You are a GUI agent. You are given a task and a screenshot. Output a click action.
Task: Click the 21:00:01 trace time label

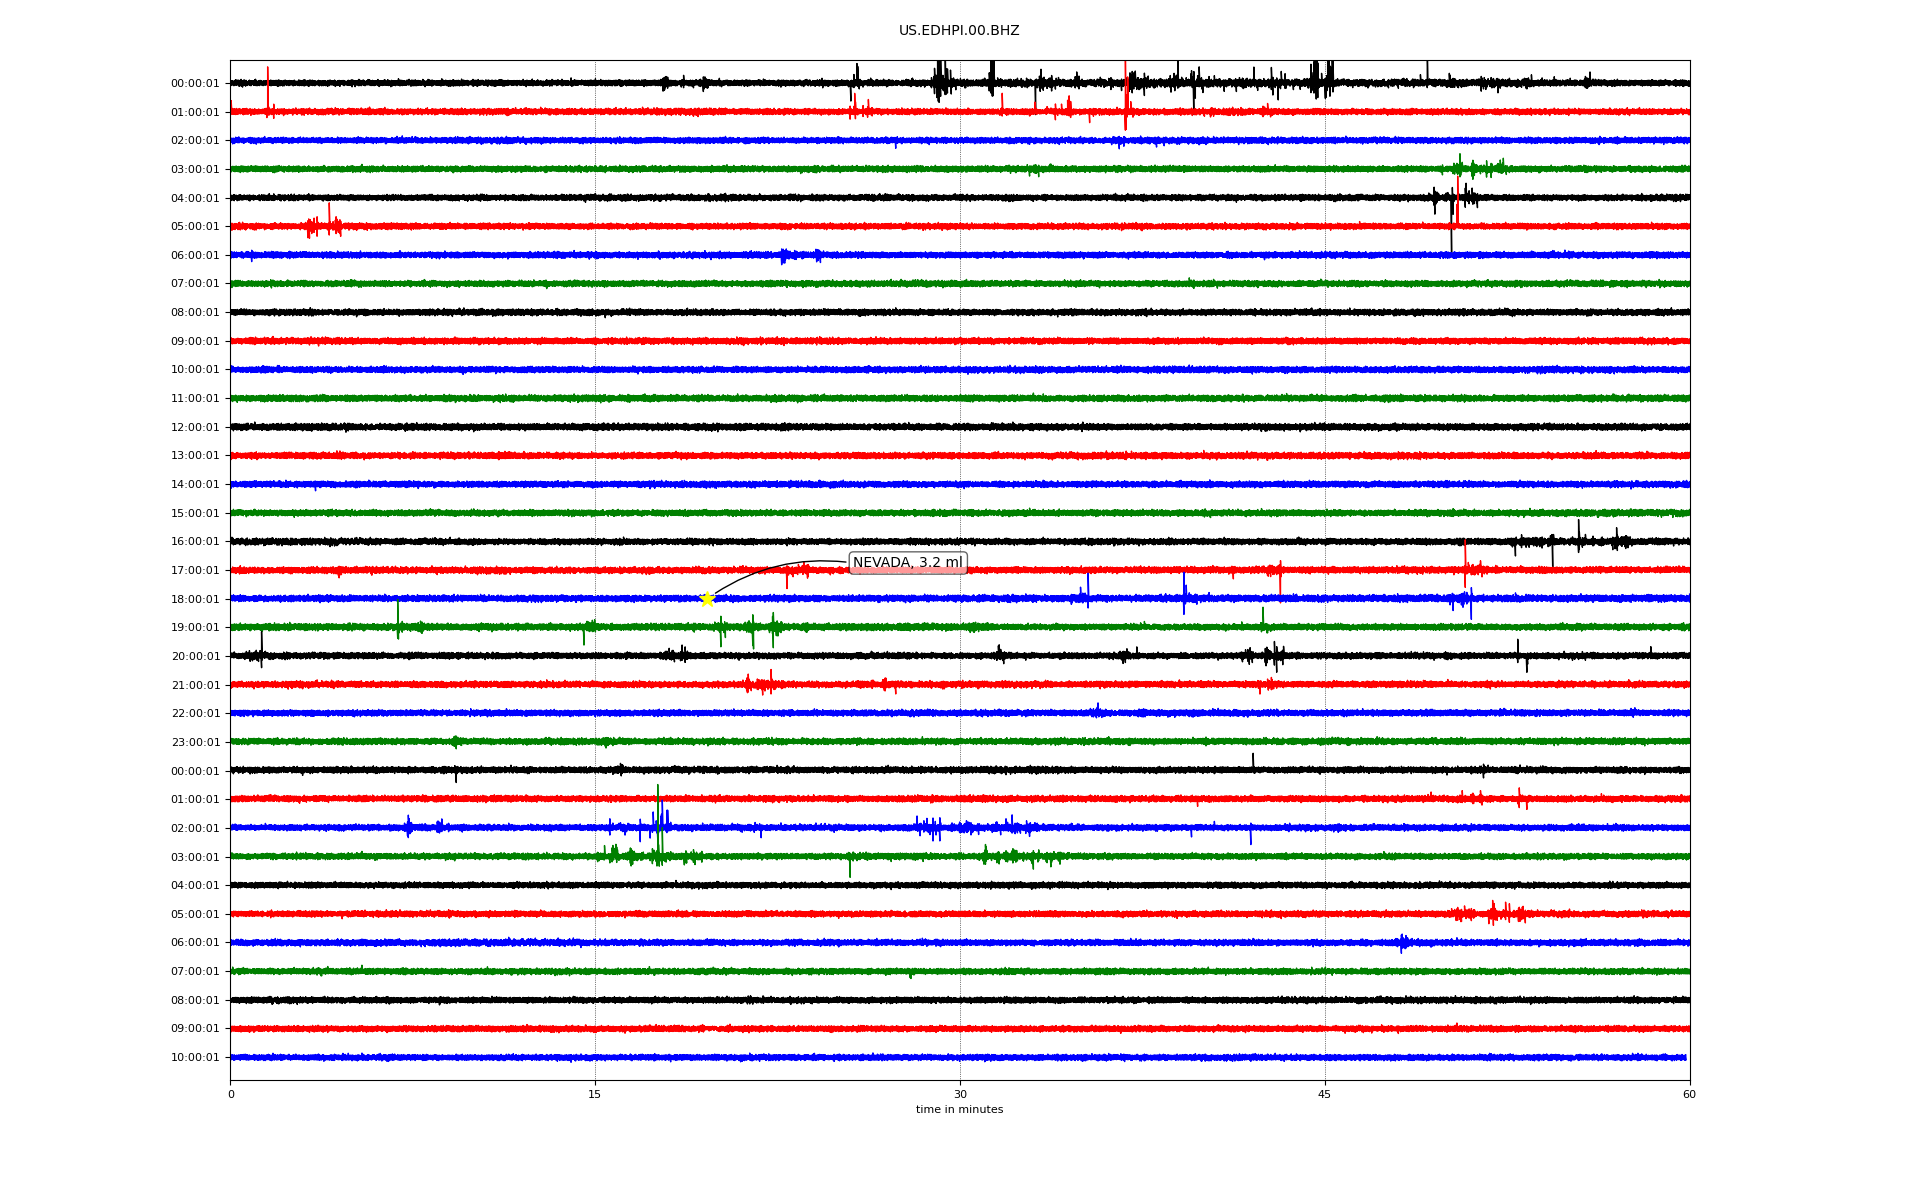pyautogui.click(x=195, y=686)
